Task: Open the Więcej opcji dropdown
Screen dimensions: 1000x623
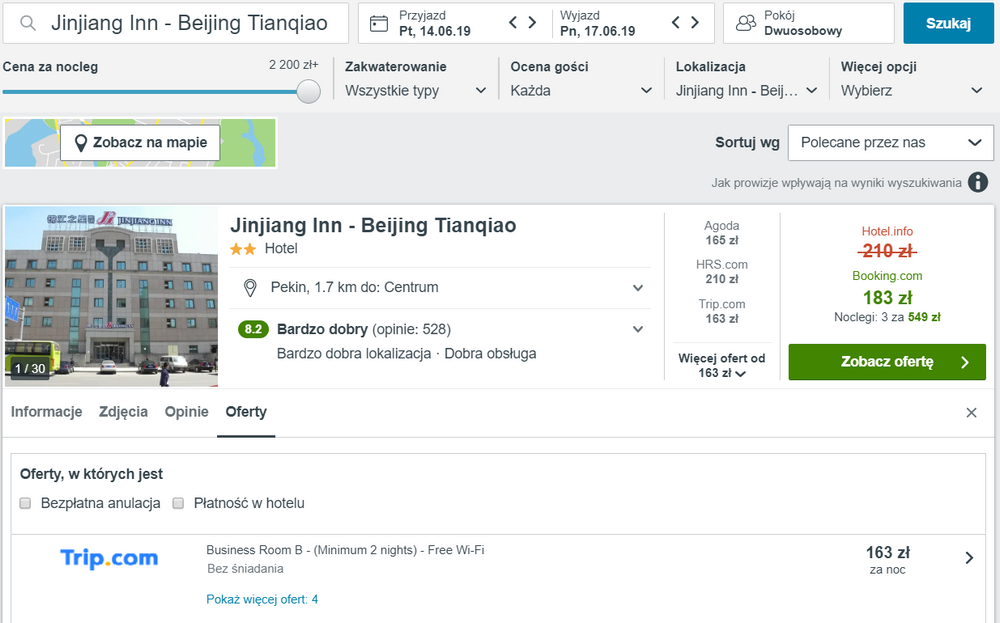Action: coord(912,91)
